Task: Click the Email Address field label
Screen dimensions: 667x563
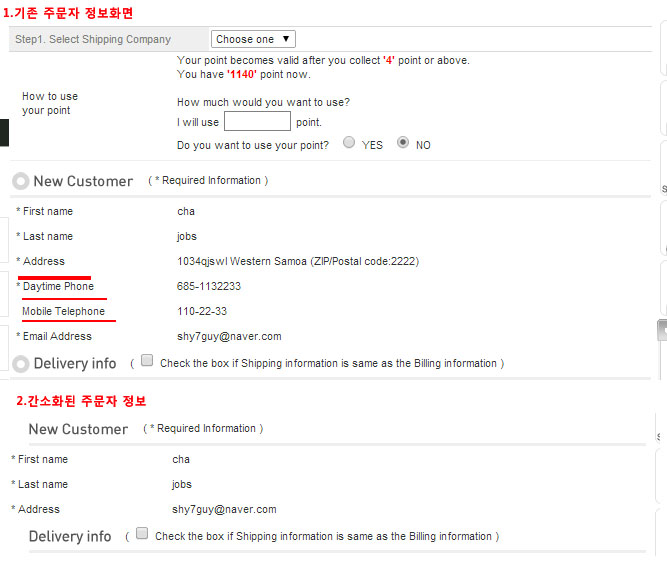Action: pyautogui.click(x=57, y=337)
